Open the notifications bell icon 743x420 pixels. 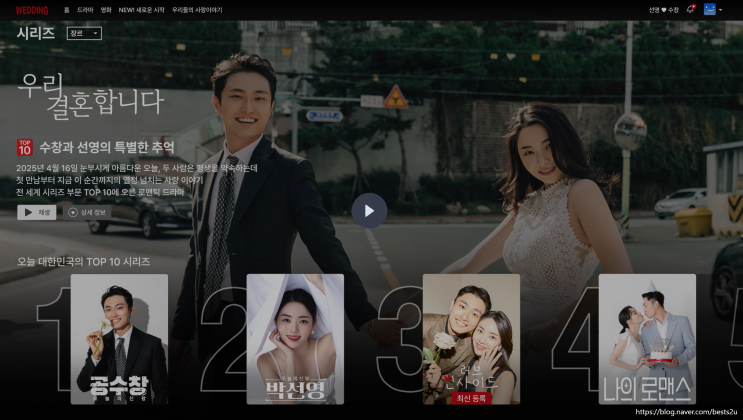(690, 9)
